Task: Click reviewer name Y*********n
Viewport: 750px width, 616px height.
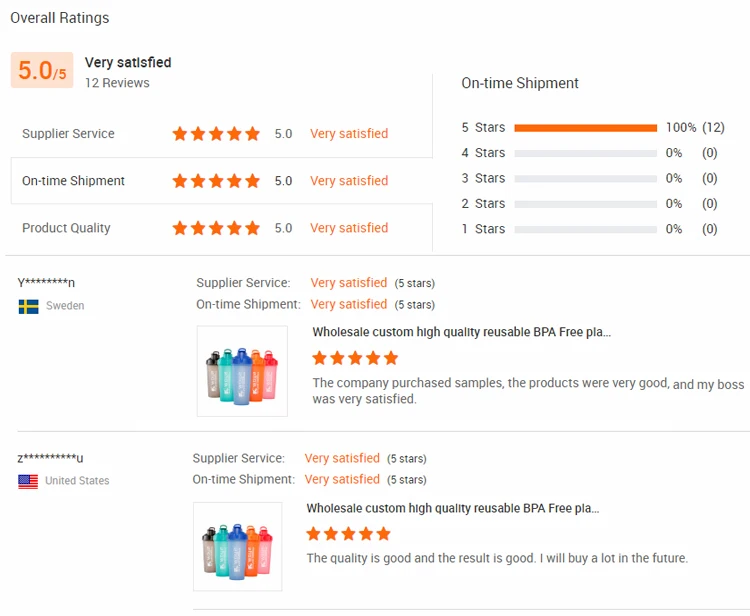Action: click(46, 283)
